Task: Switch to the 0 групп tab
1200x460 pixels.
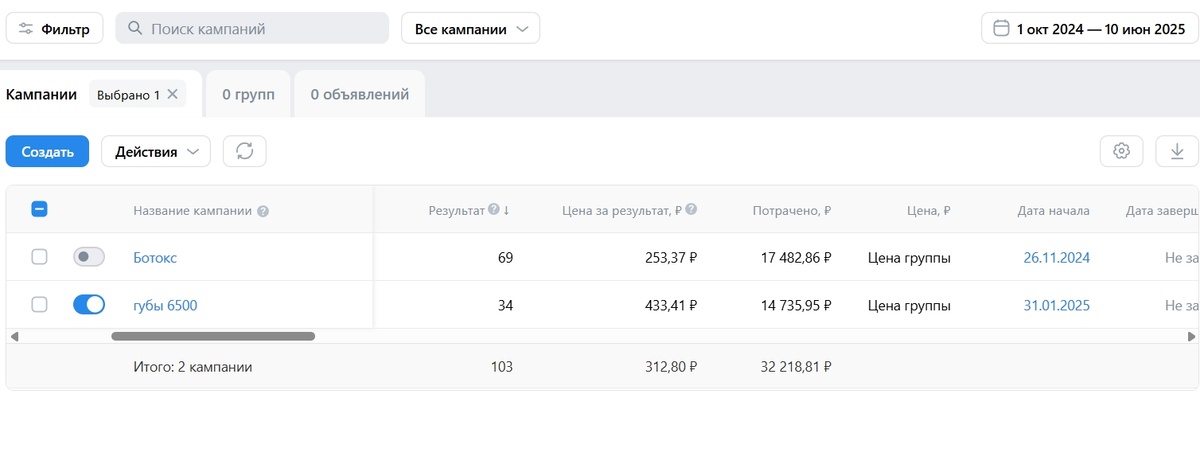Action: pos(247,95)
